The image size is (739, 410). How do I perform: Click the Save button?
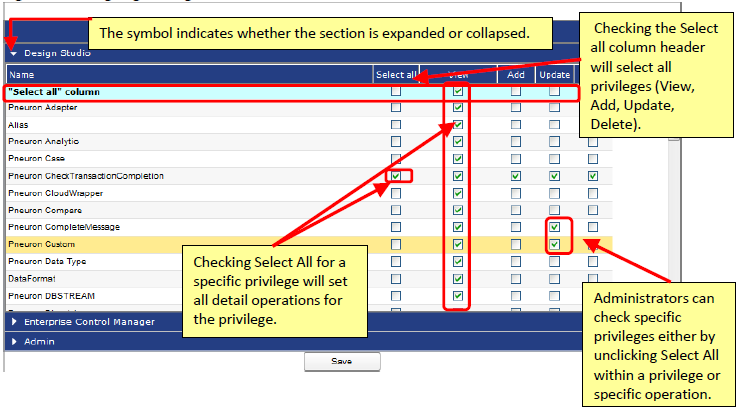342,361
